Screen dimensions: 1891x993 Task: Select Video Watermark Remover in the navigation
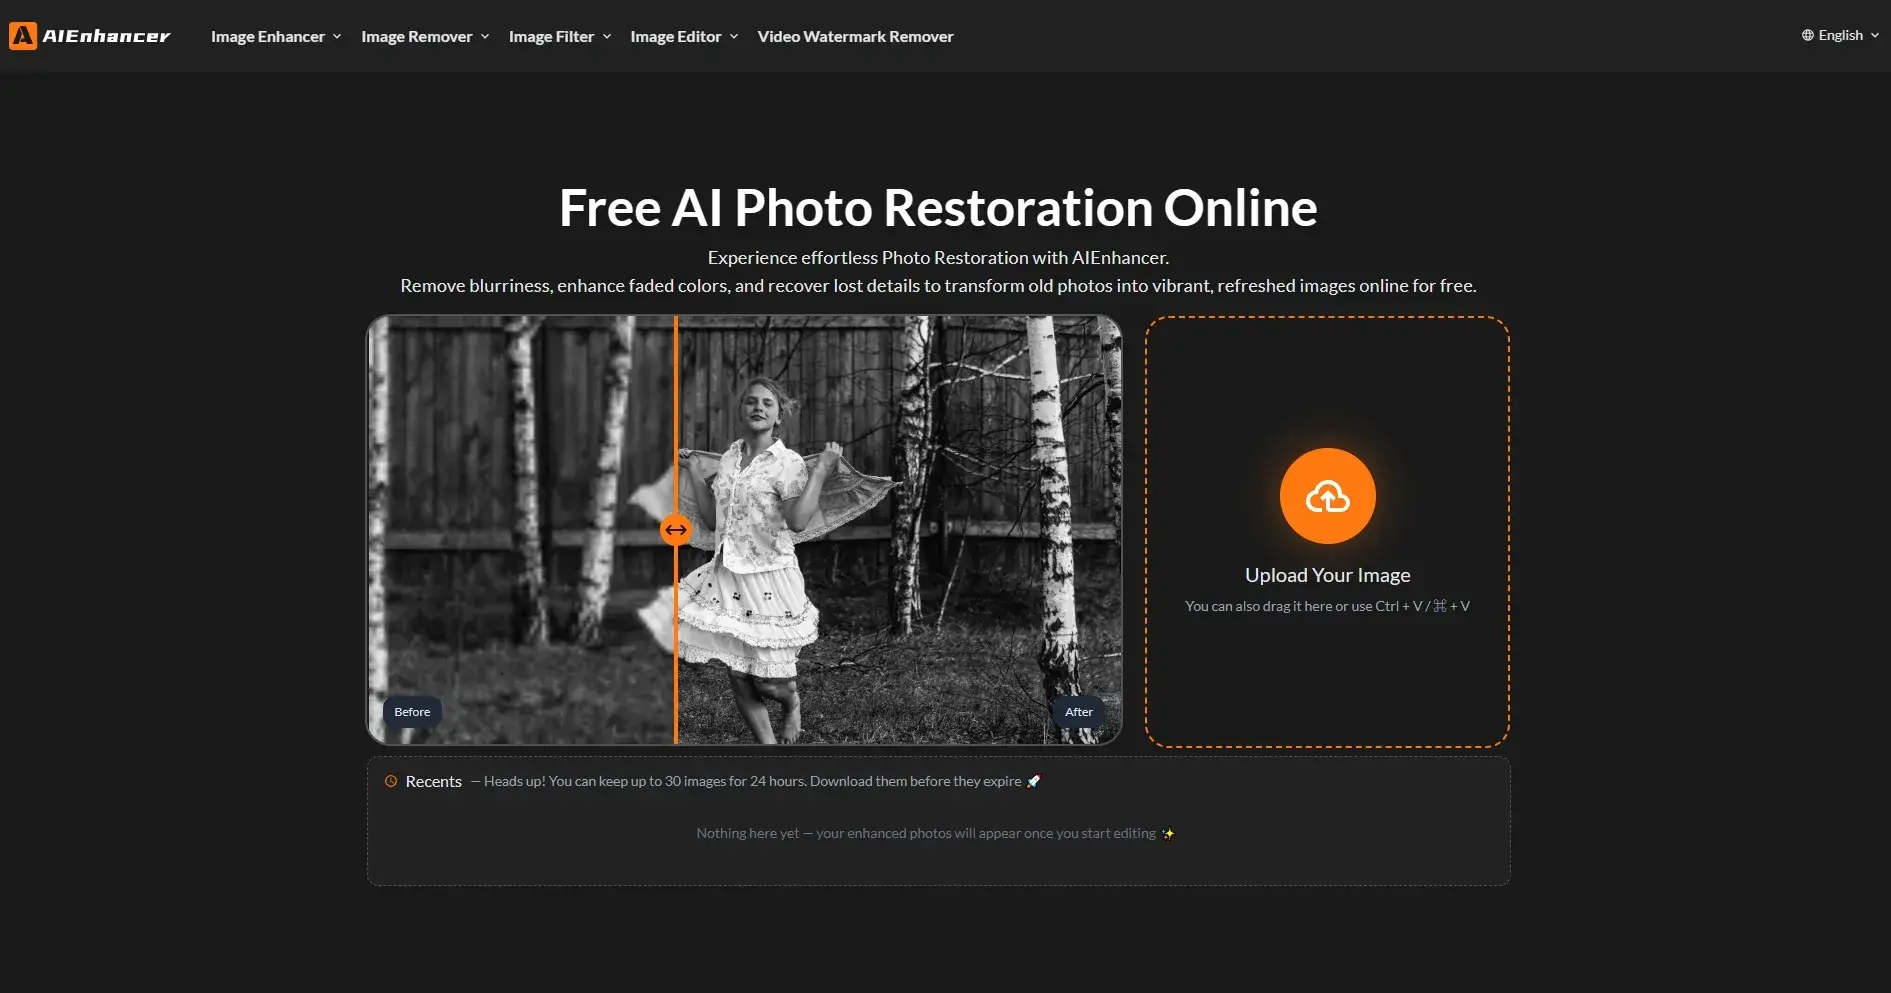[855, 36]
